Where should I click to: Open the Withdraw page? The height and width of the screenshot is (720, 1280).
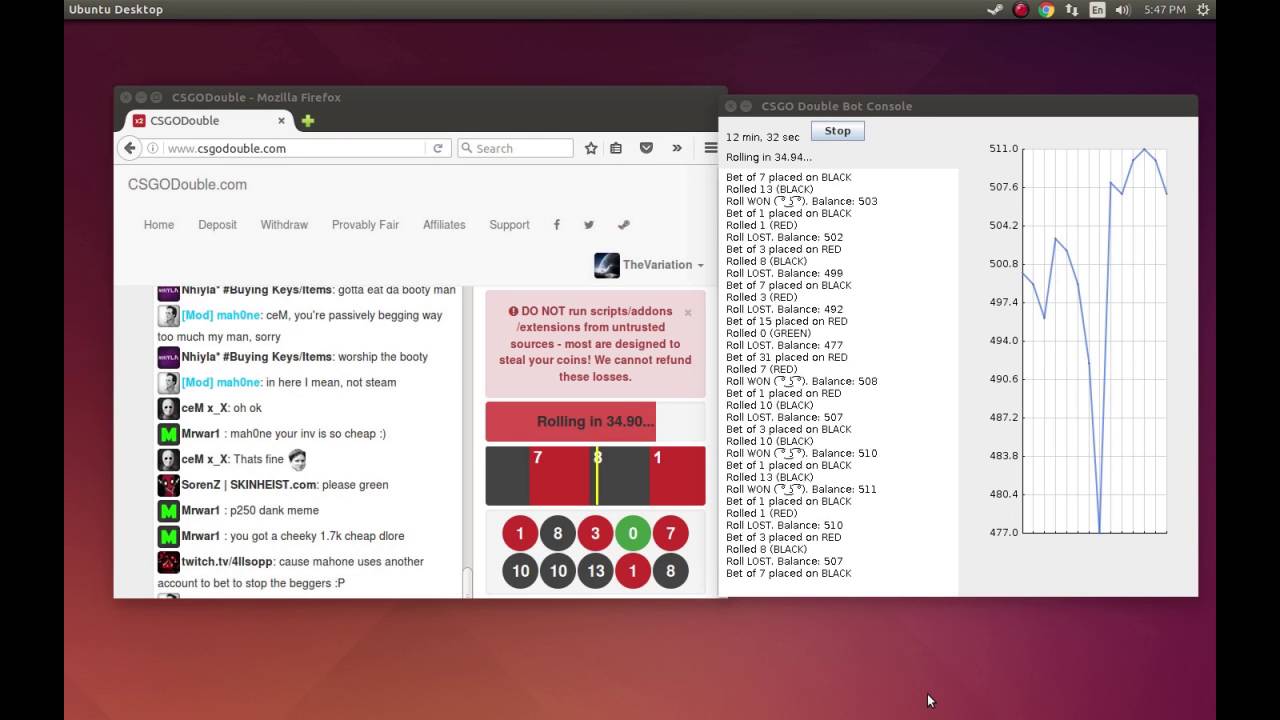(x=284, y=225)
